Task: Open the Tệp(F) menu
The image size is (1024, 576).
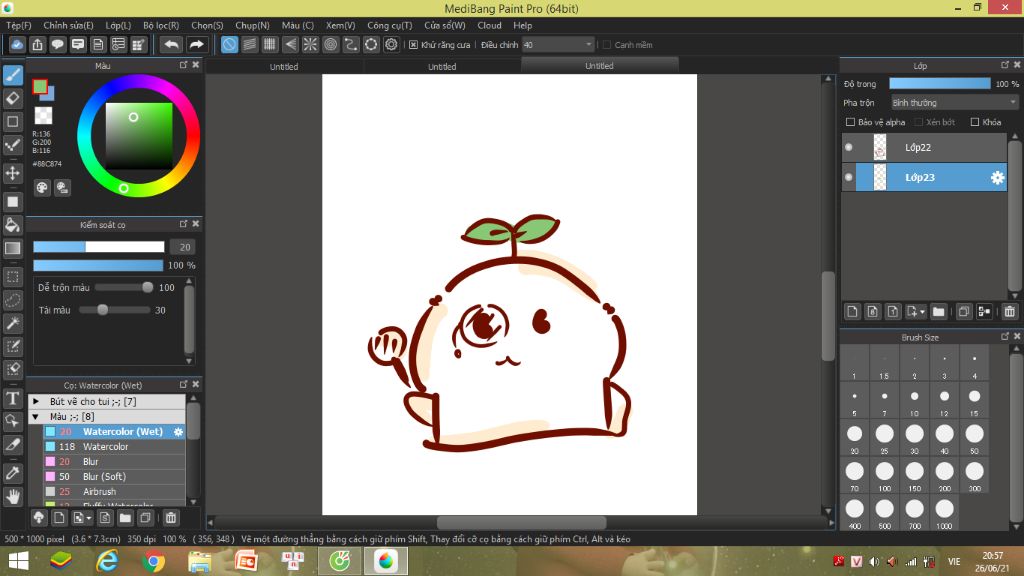Action: (x=19, y=25)
